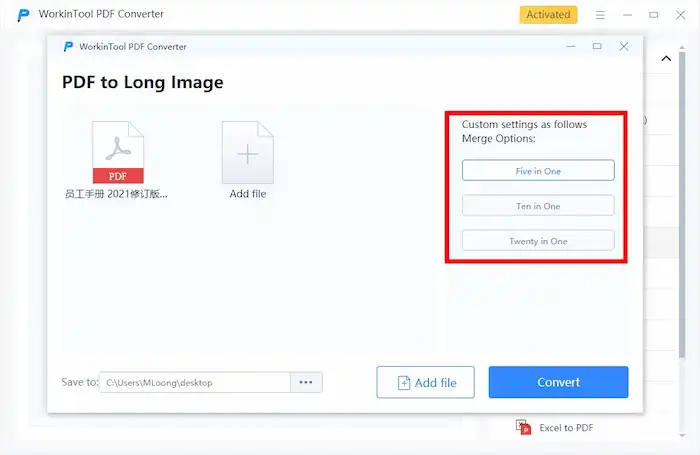
Task: Collapse the sidebar section with up chevron
Action: [666, 58]
